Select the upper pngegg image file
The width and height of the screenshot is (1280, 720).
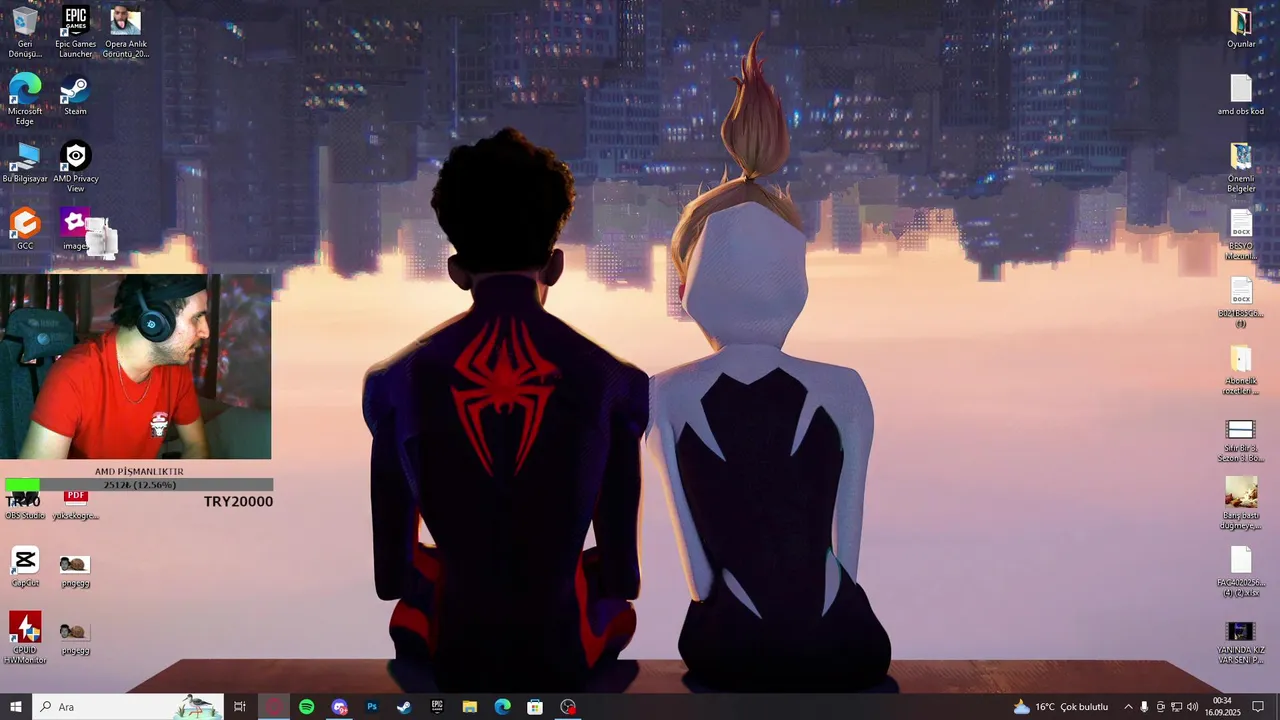tap(75, 570)
